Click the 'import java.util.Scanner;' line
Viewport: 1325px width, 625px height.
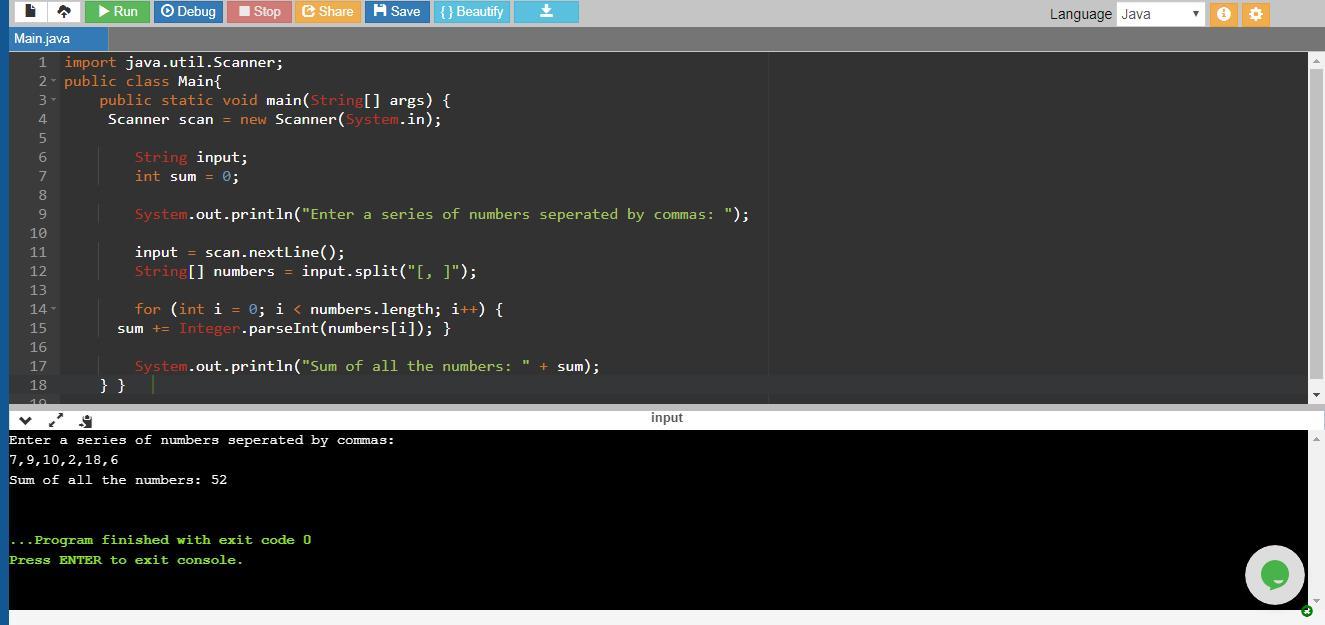click(174, 62)
